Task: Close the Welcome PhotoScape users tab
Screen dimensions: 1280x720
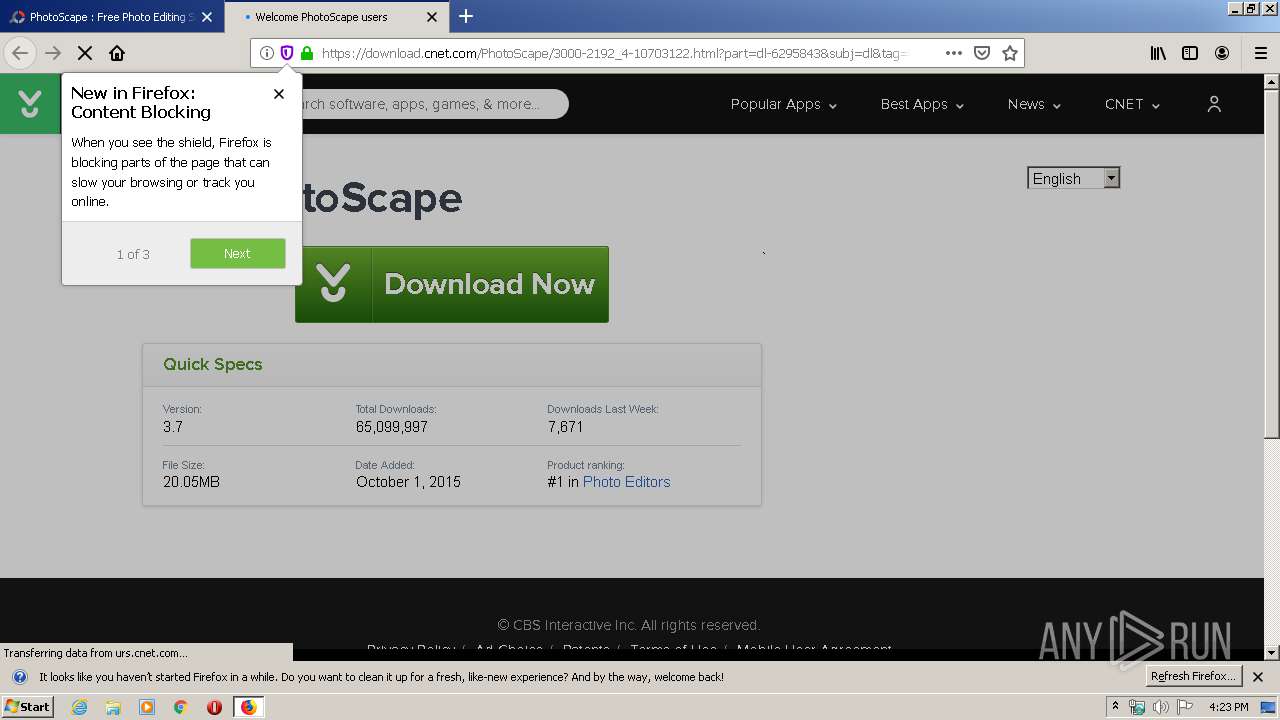Action: [432, 17]
